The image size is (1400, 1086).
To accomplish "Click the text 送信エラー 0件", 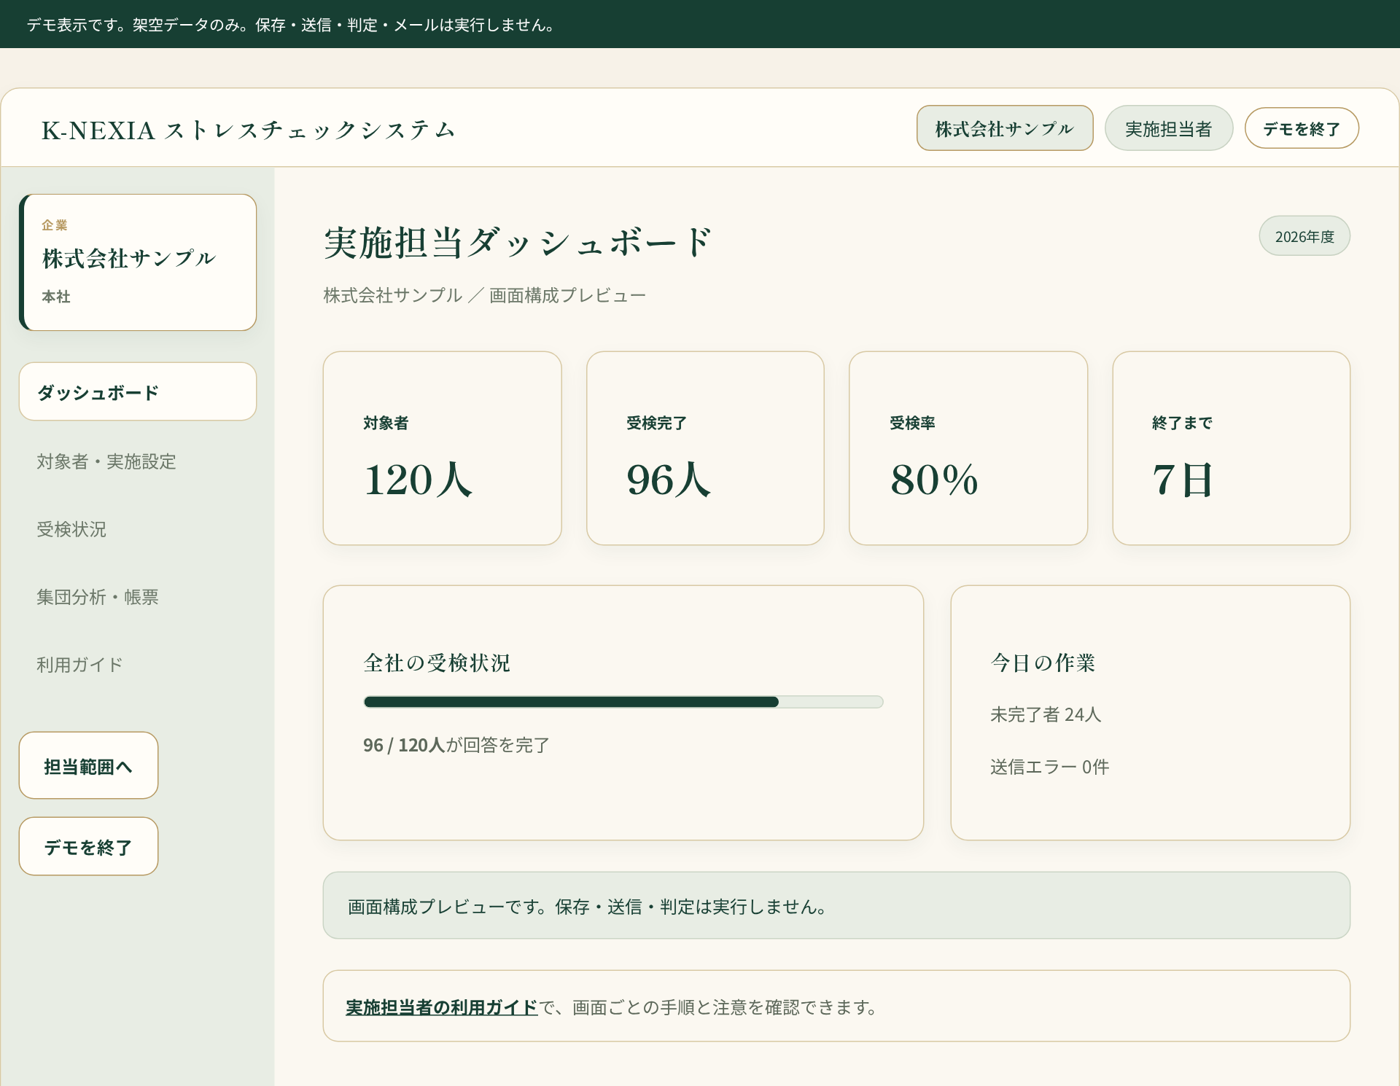I will (1049, 767).
